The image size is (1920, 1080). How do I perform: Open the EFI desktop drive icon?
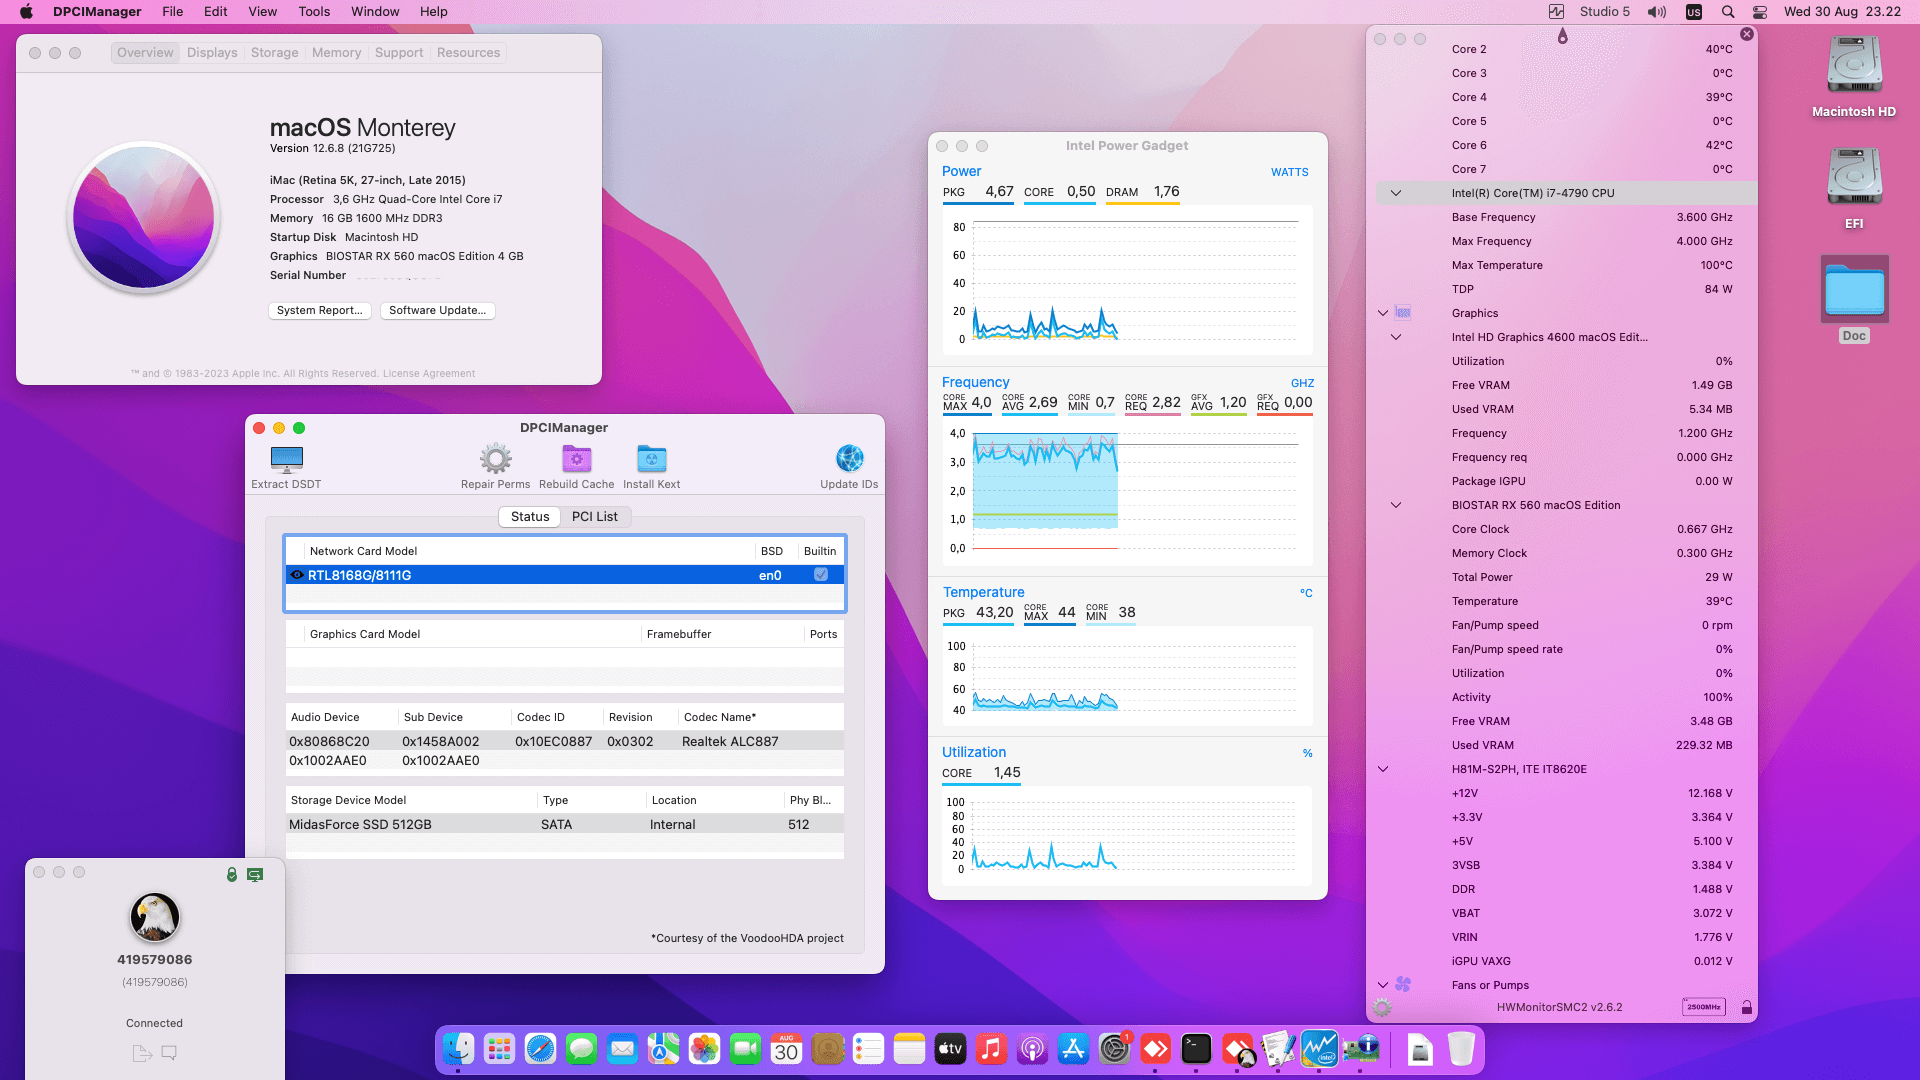1854,178
